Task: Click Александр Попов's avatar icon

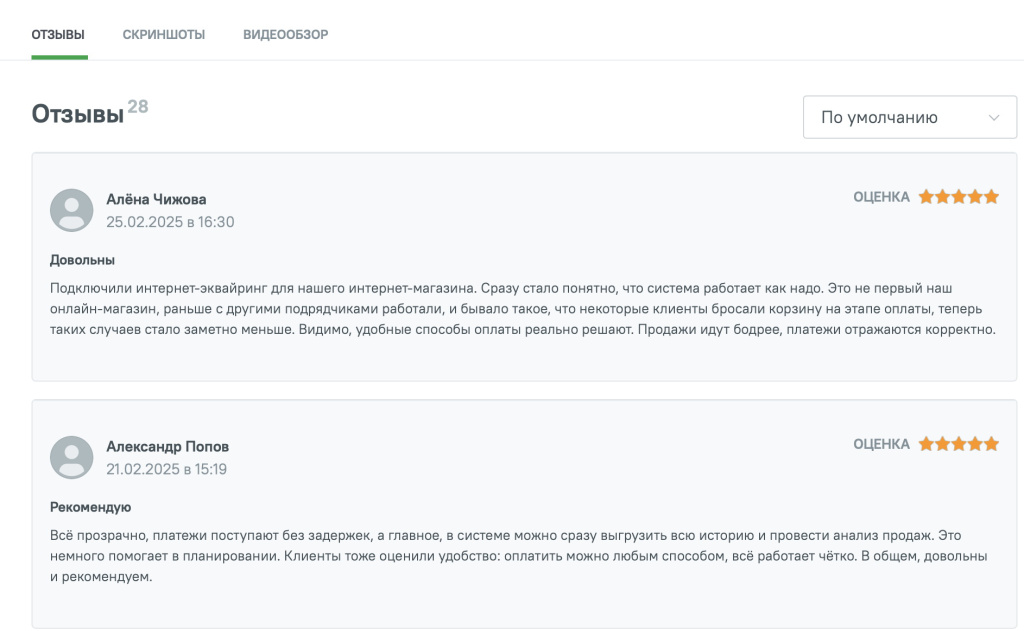Action: (x=72, y=457)
